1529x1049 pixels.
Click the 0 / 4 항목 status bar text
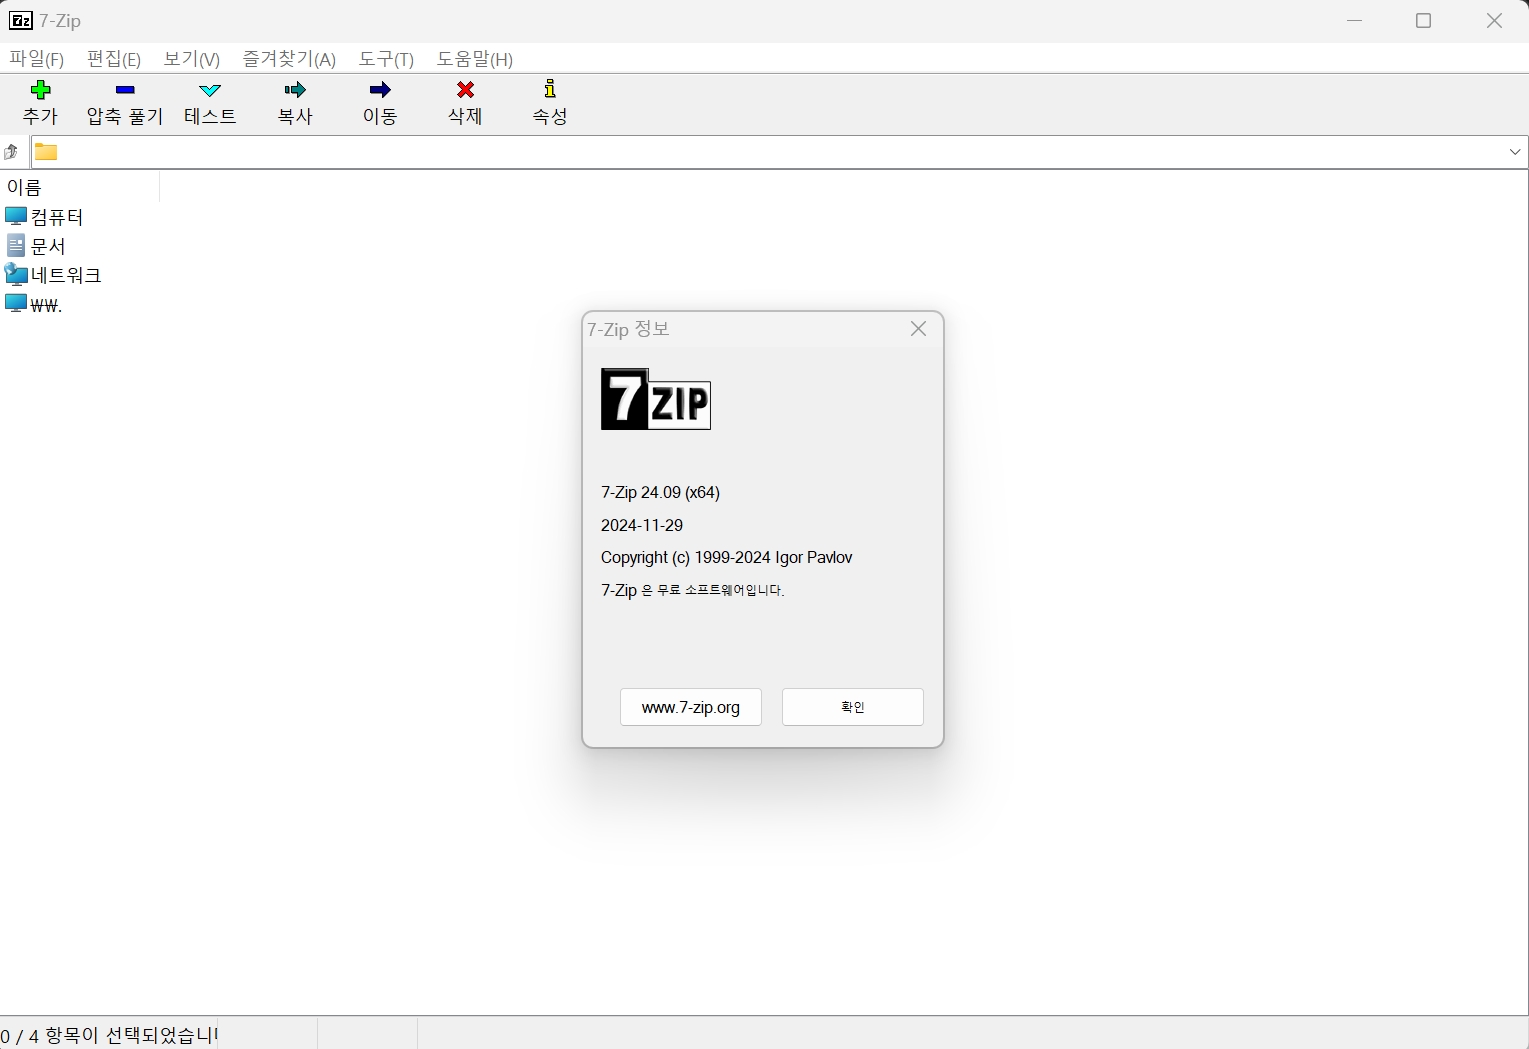[x=109, y=1035]
